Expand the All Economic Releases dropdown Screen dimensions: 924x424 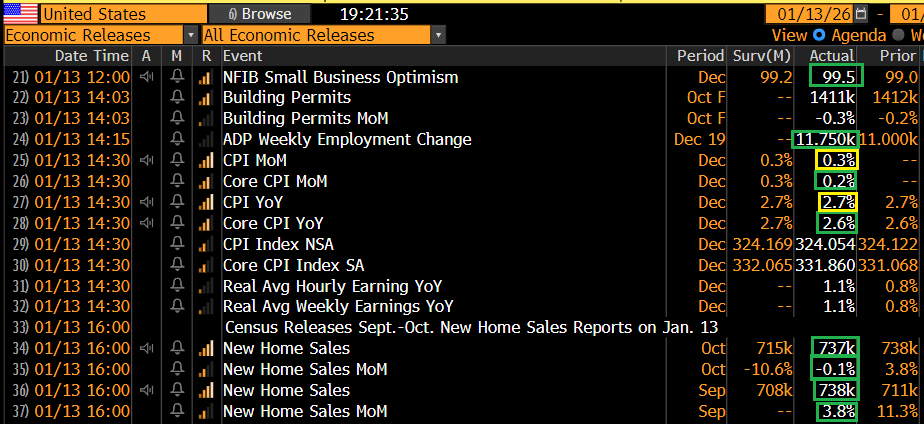pos(323,35)
